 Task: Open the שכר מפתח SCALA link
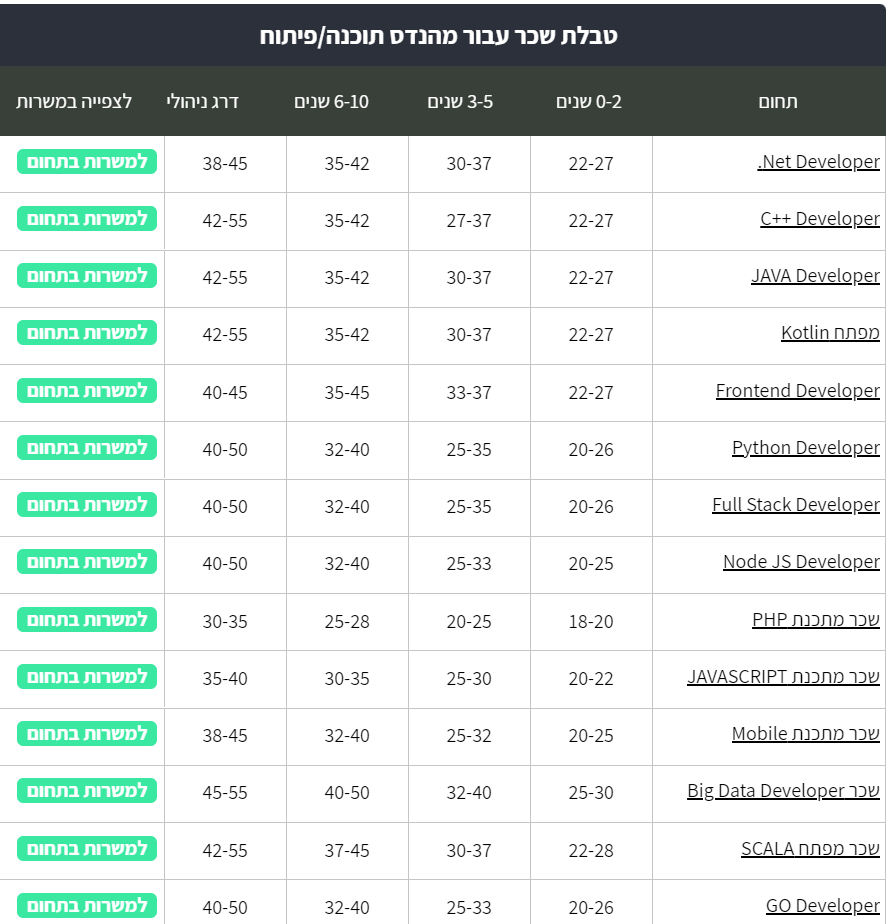(x=810, y=849)
